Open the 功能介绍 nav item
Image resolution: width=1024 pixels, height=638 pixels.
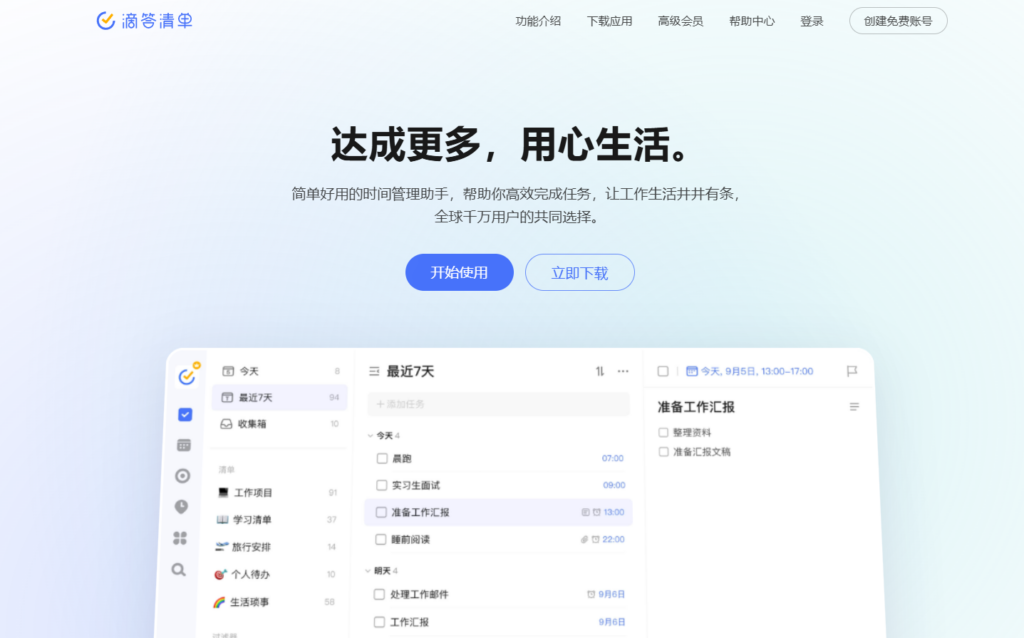[x=536, y=20]
